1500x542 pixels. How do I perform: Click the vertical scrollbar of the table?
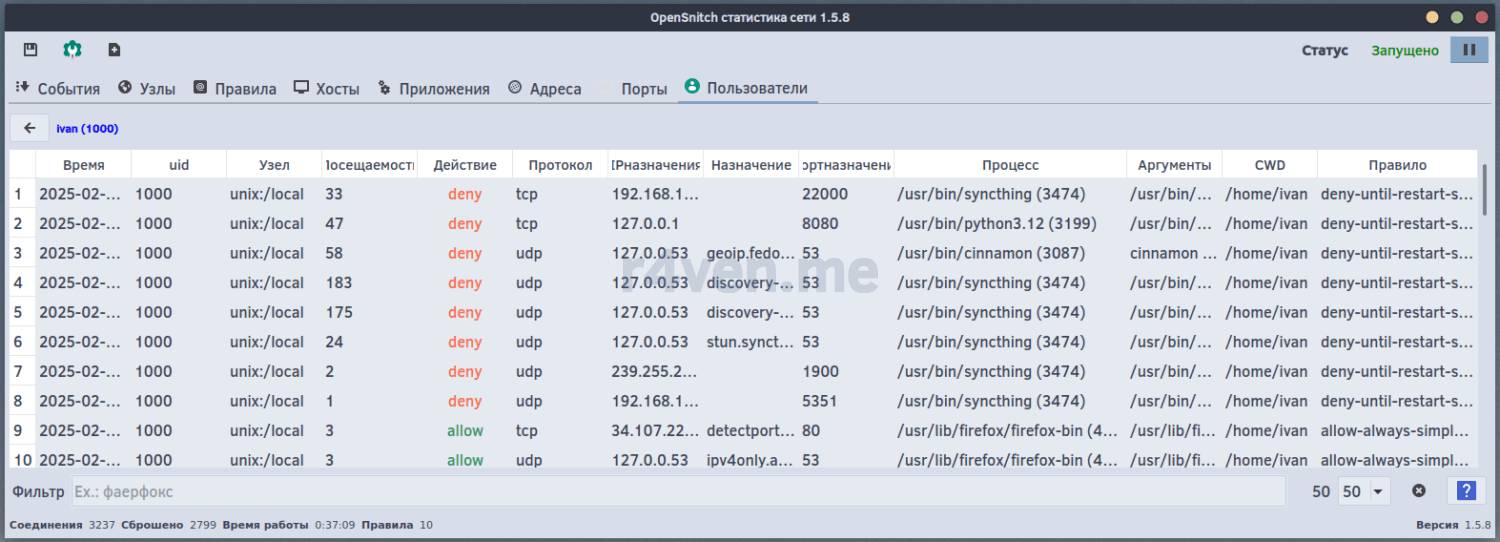click(1484, 190)
